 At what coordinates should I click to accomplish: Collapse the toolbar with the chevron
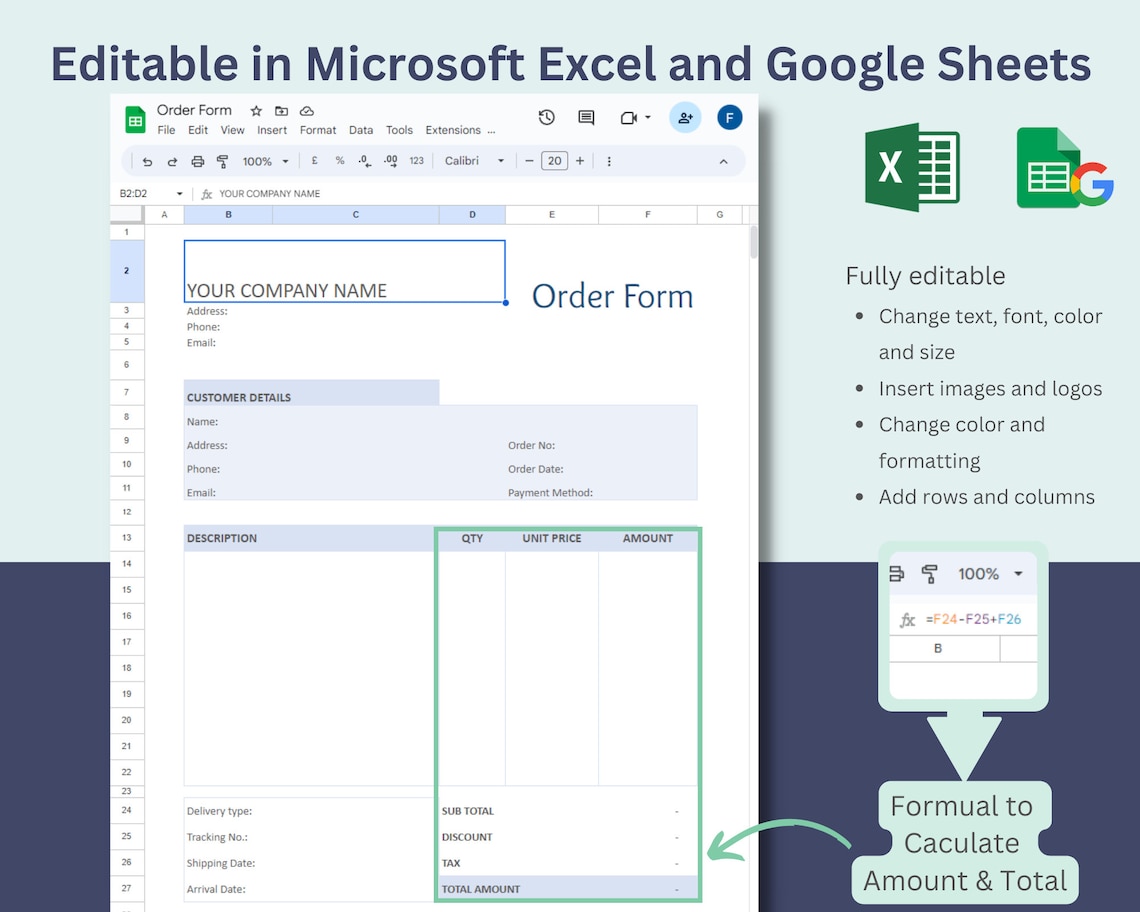coord(724,160)
